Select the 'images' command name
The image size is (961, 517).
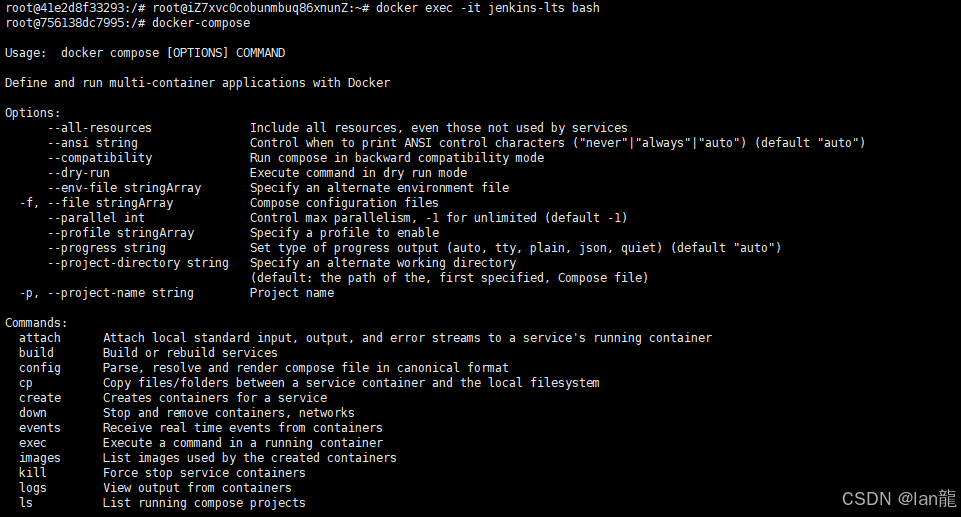[40, 458]
